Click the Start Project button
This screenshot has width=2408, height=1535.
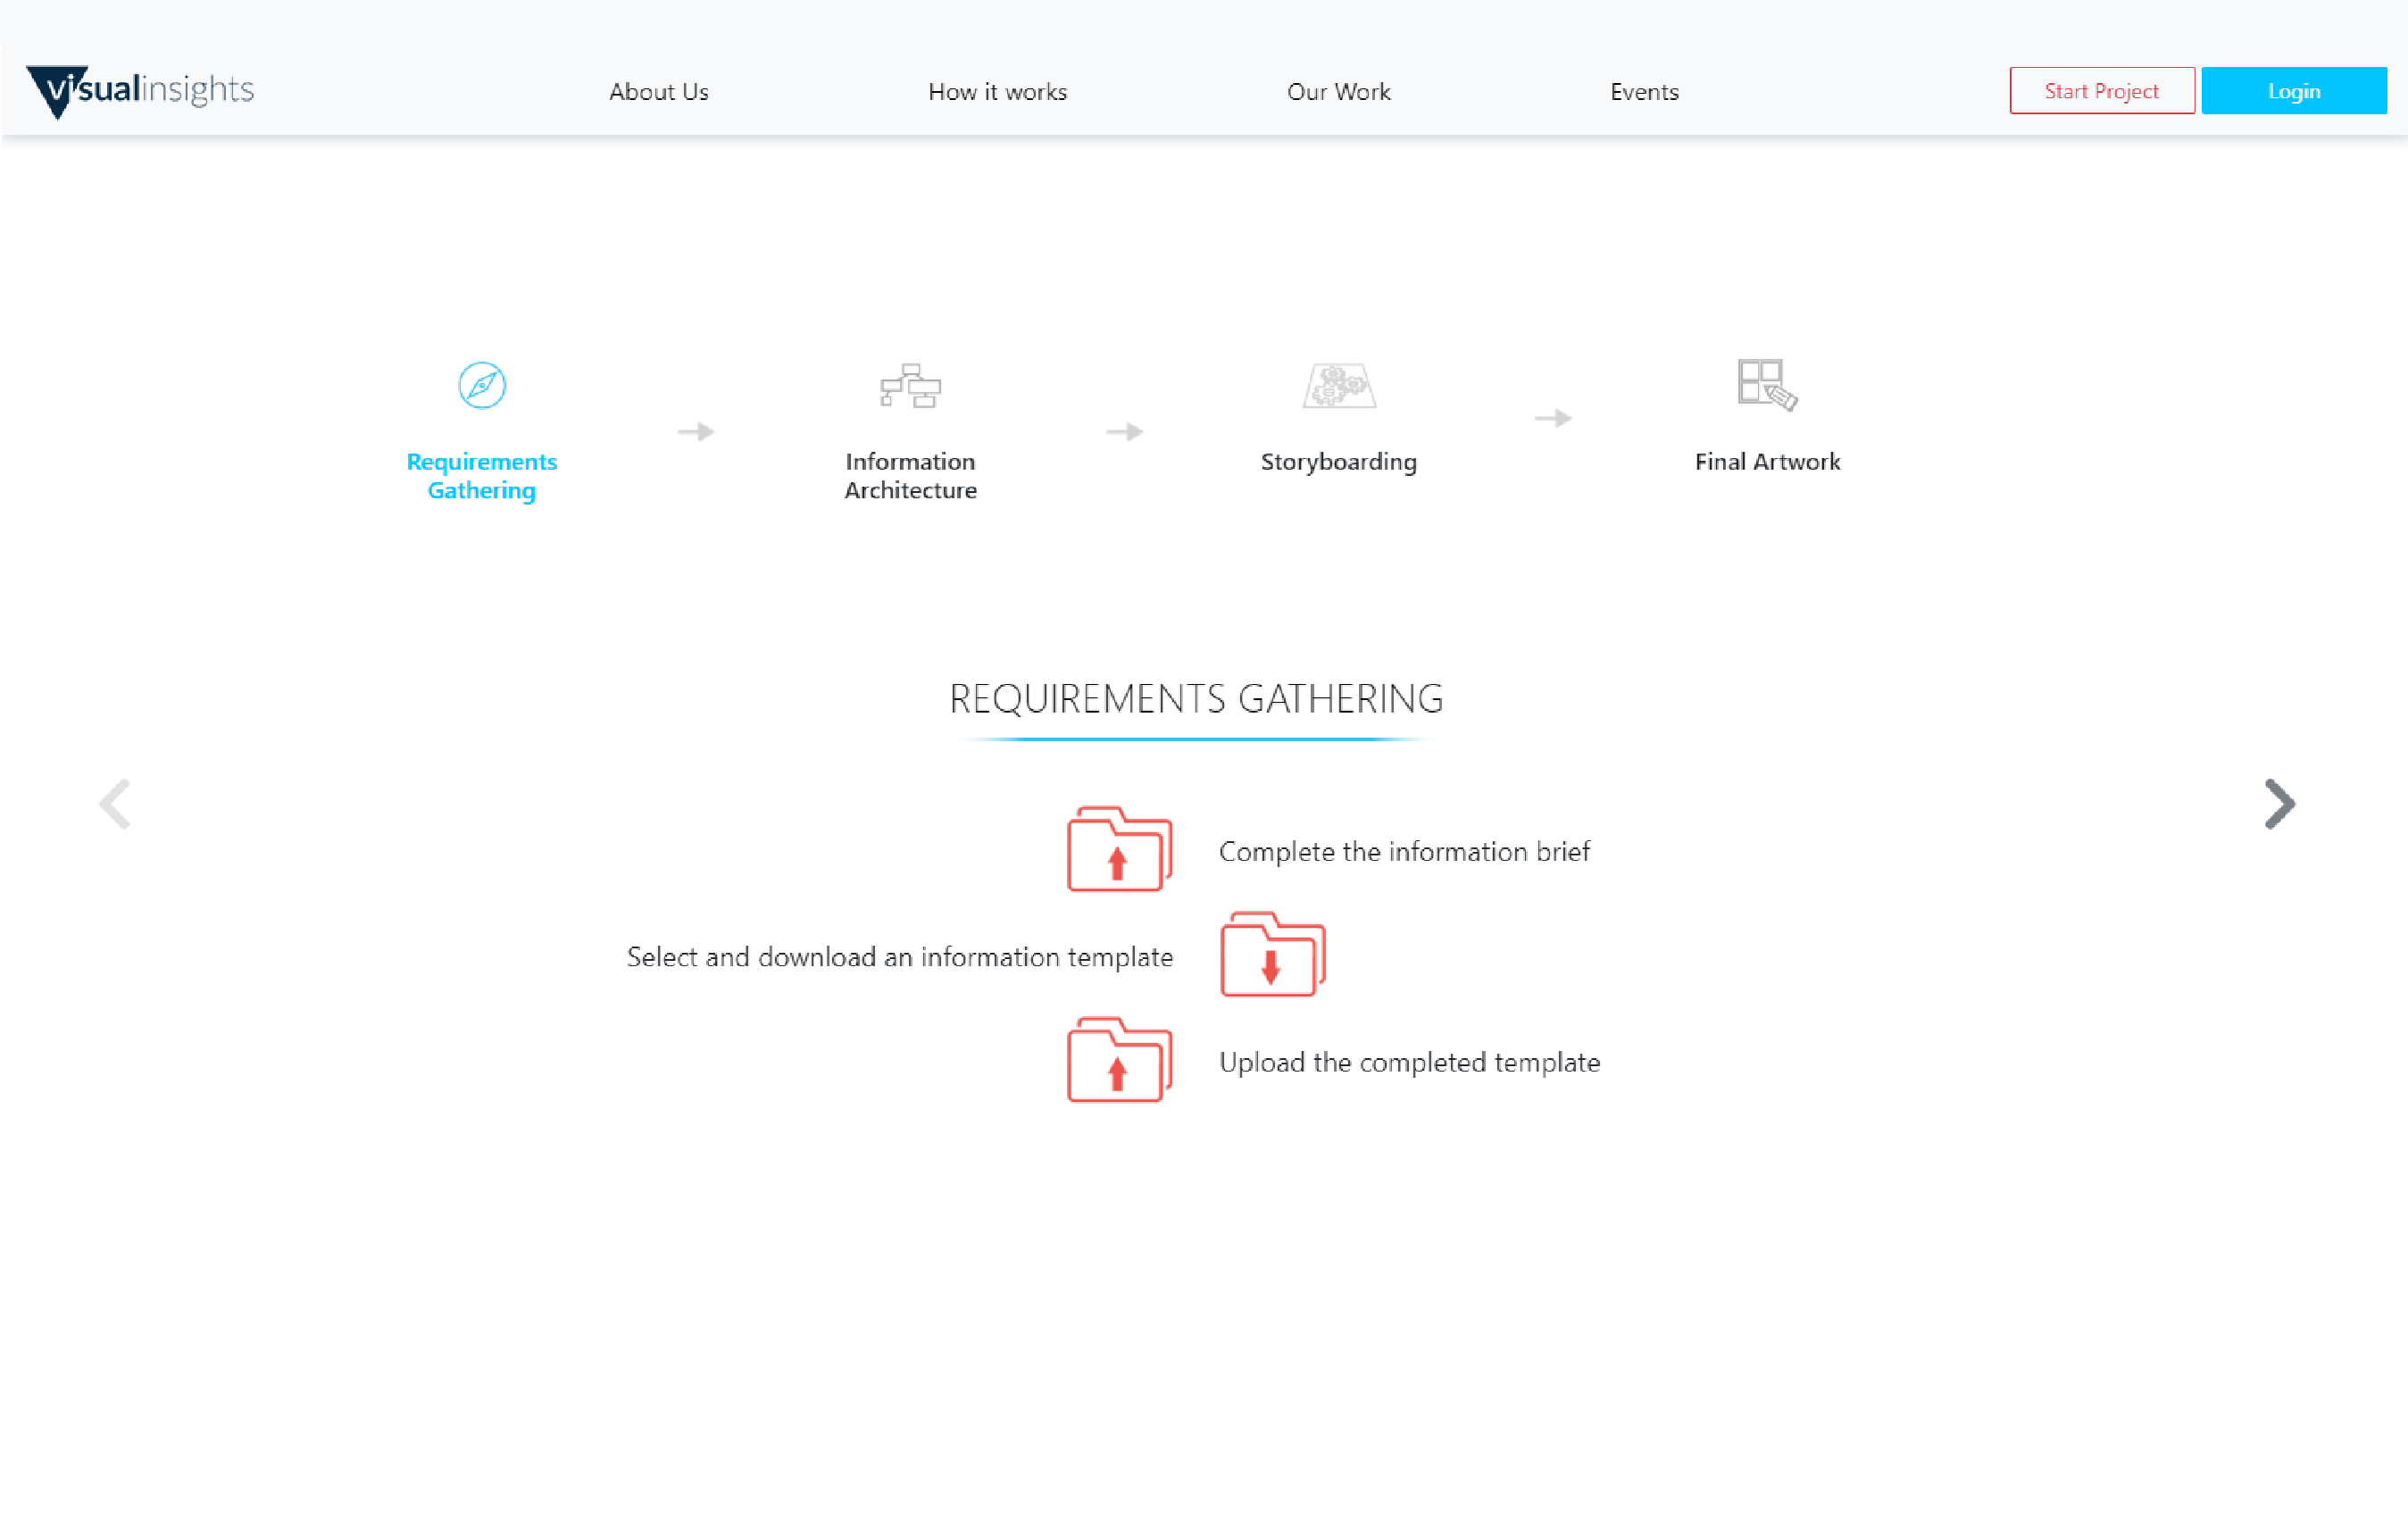tap(2102, 91)
